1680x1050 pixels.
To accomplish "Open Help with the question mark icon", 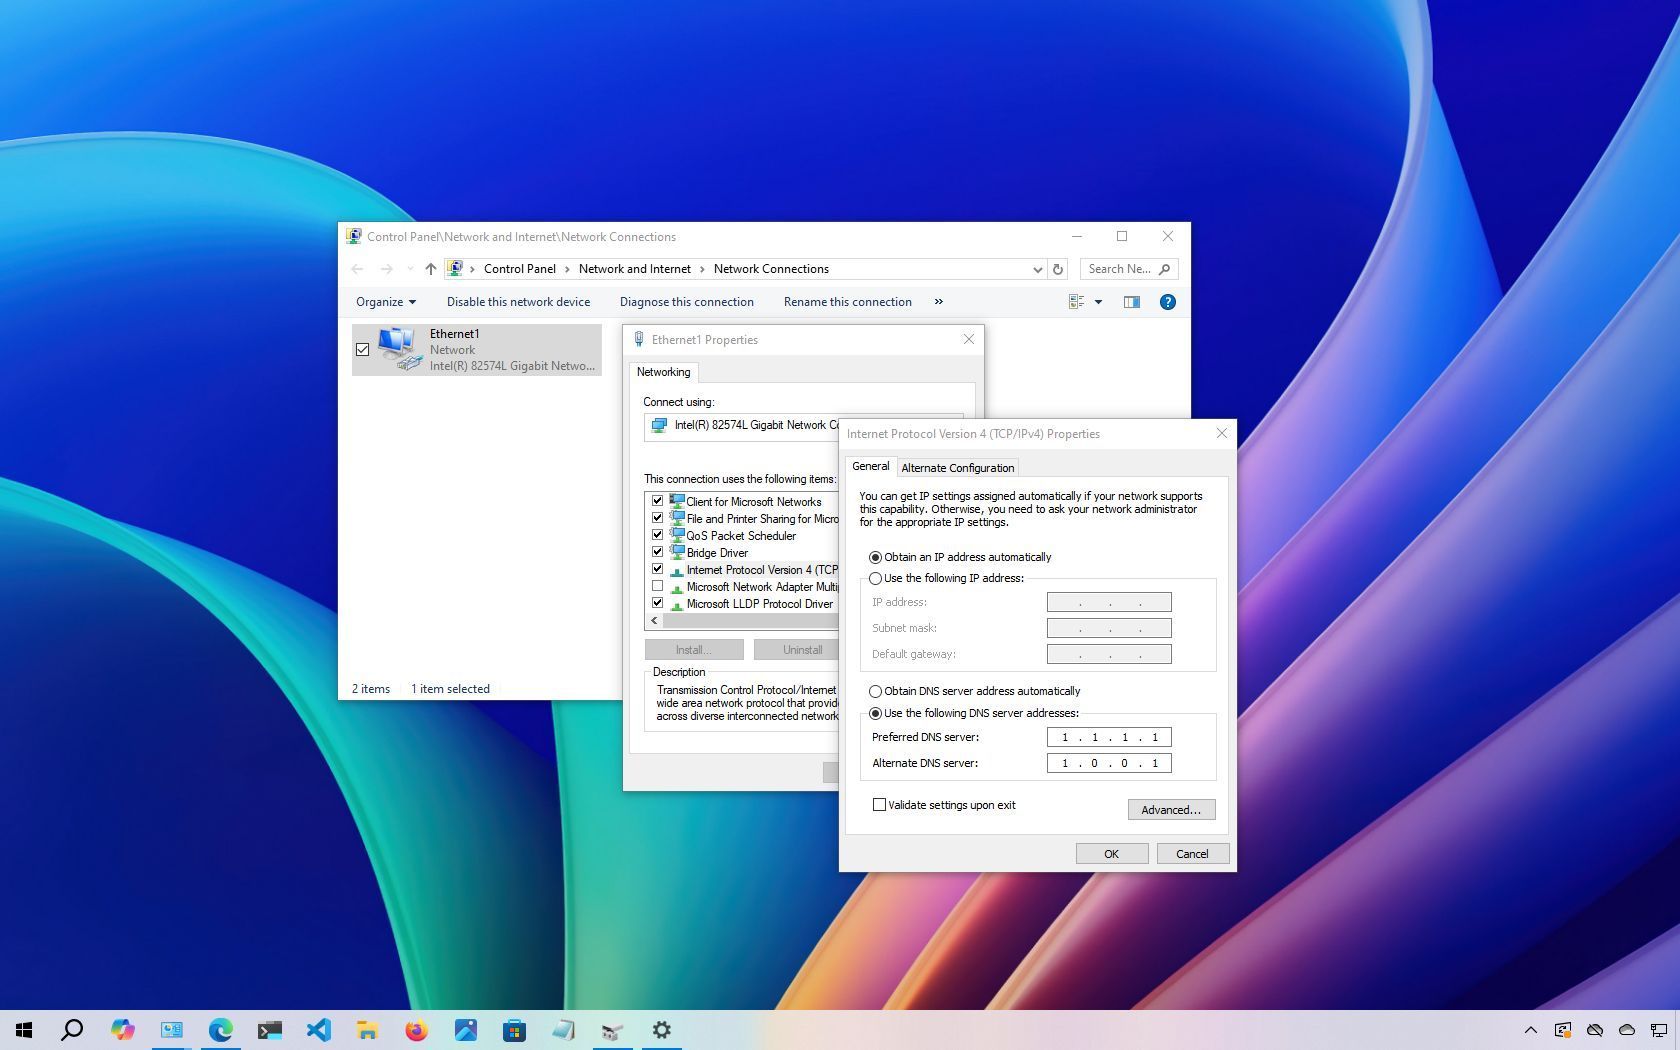I will pos(1167,301).
